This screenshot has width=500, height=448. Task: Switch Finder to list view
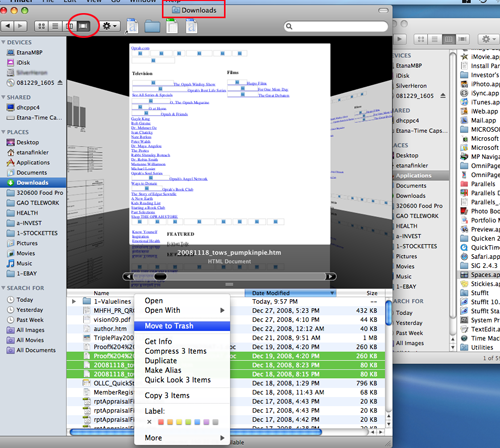click(56, 26)
